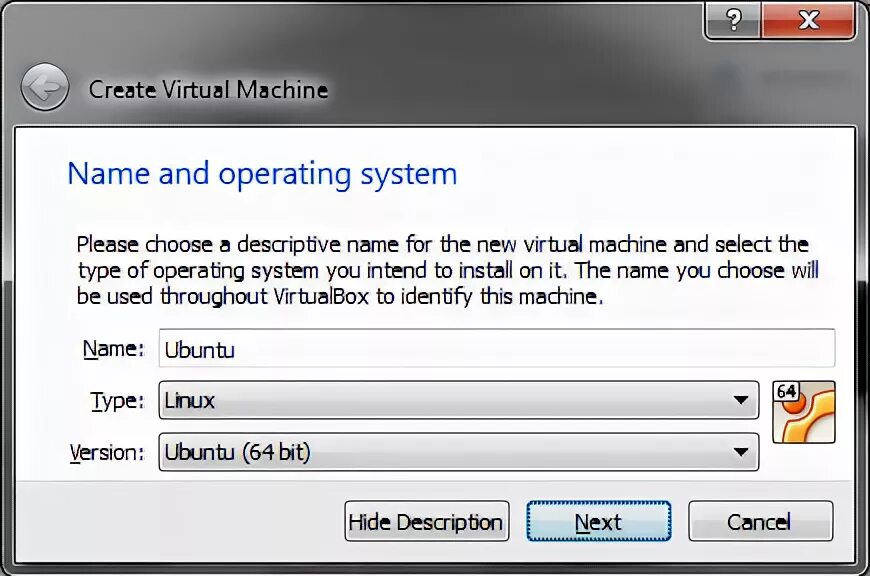The height and width of the screenshot is (576, 870).
Task: Go back using the round arrow button
Action: coord(45,87)
